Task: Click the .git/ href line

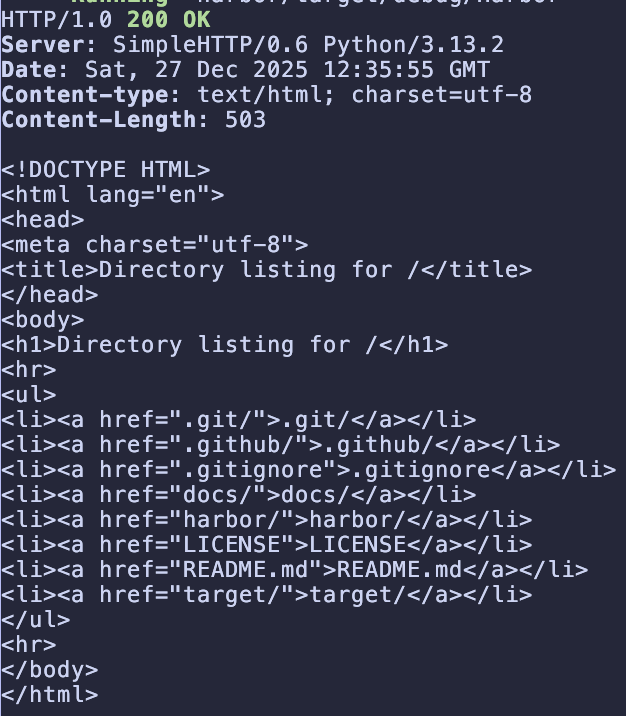Action: (x=239, y=420)
